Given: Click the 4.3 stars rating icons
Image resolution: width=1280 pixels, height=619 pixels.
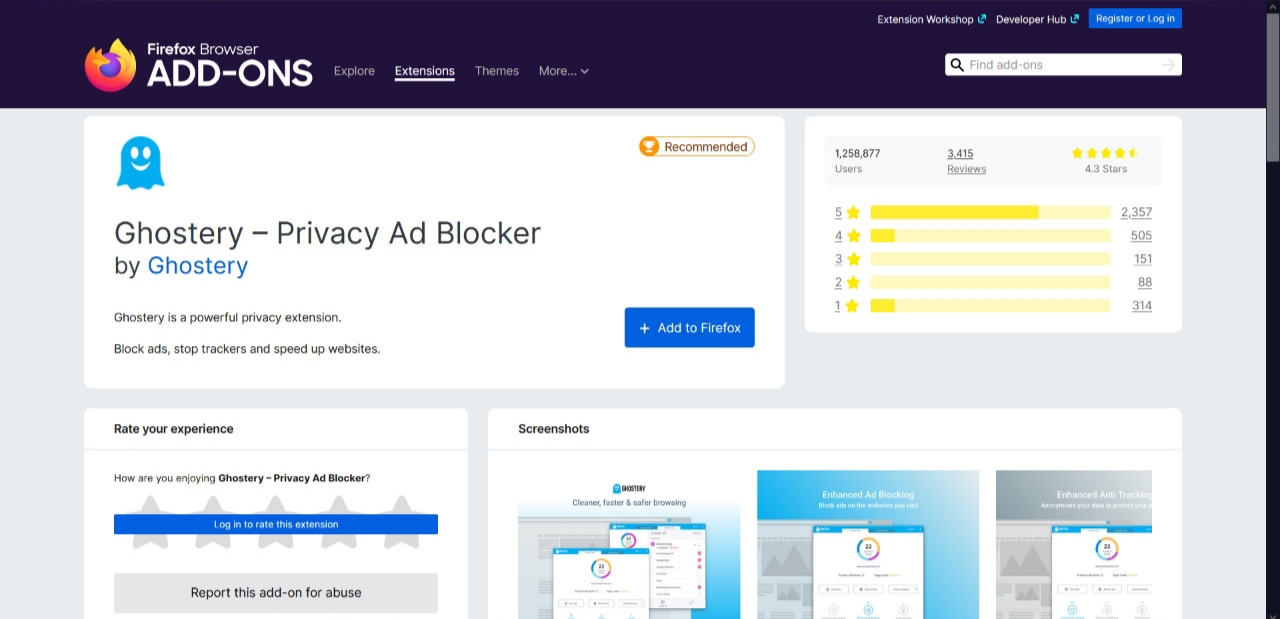Looking at the screenshot, I should 1105,153.
